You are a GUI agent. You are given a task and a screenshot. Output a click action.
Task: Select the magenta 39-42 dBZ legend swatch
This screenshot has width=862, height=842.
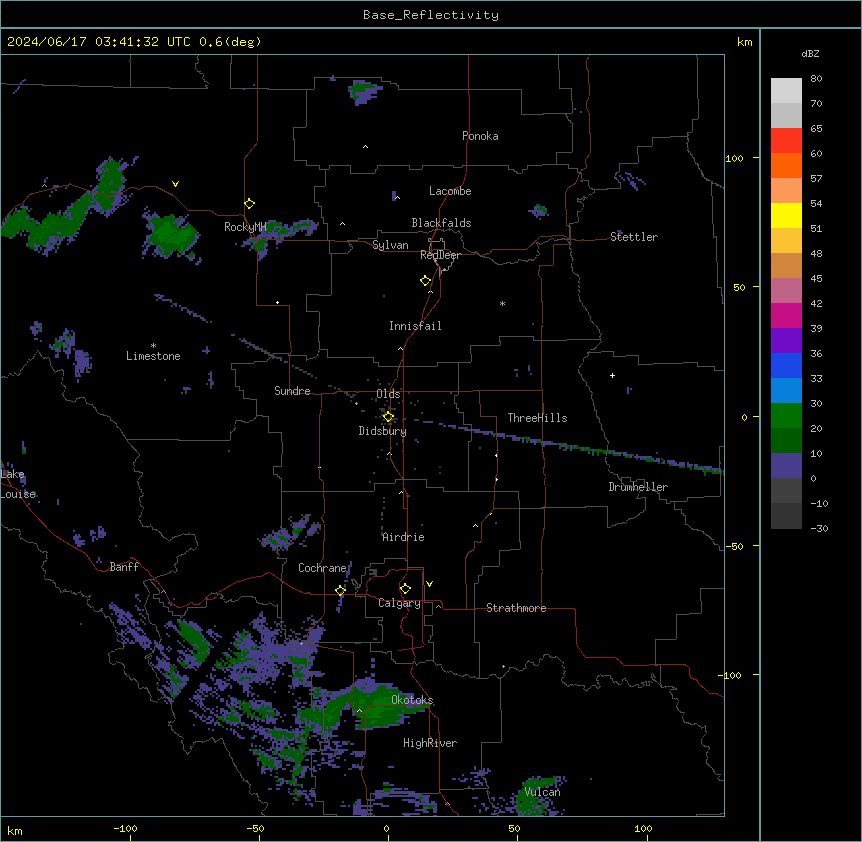(786, 315)
